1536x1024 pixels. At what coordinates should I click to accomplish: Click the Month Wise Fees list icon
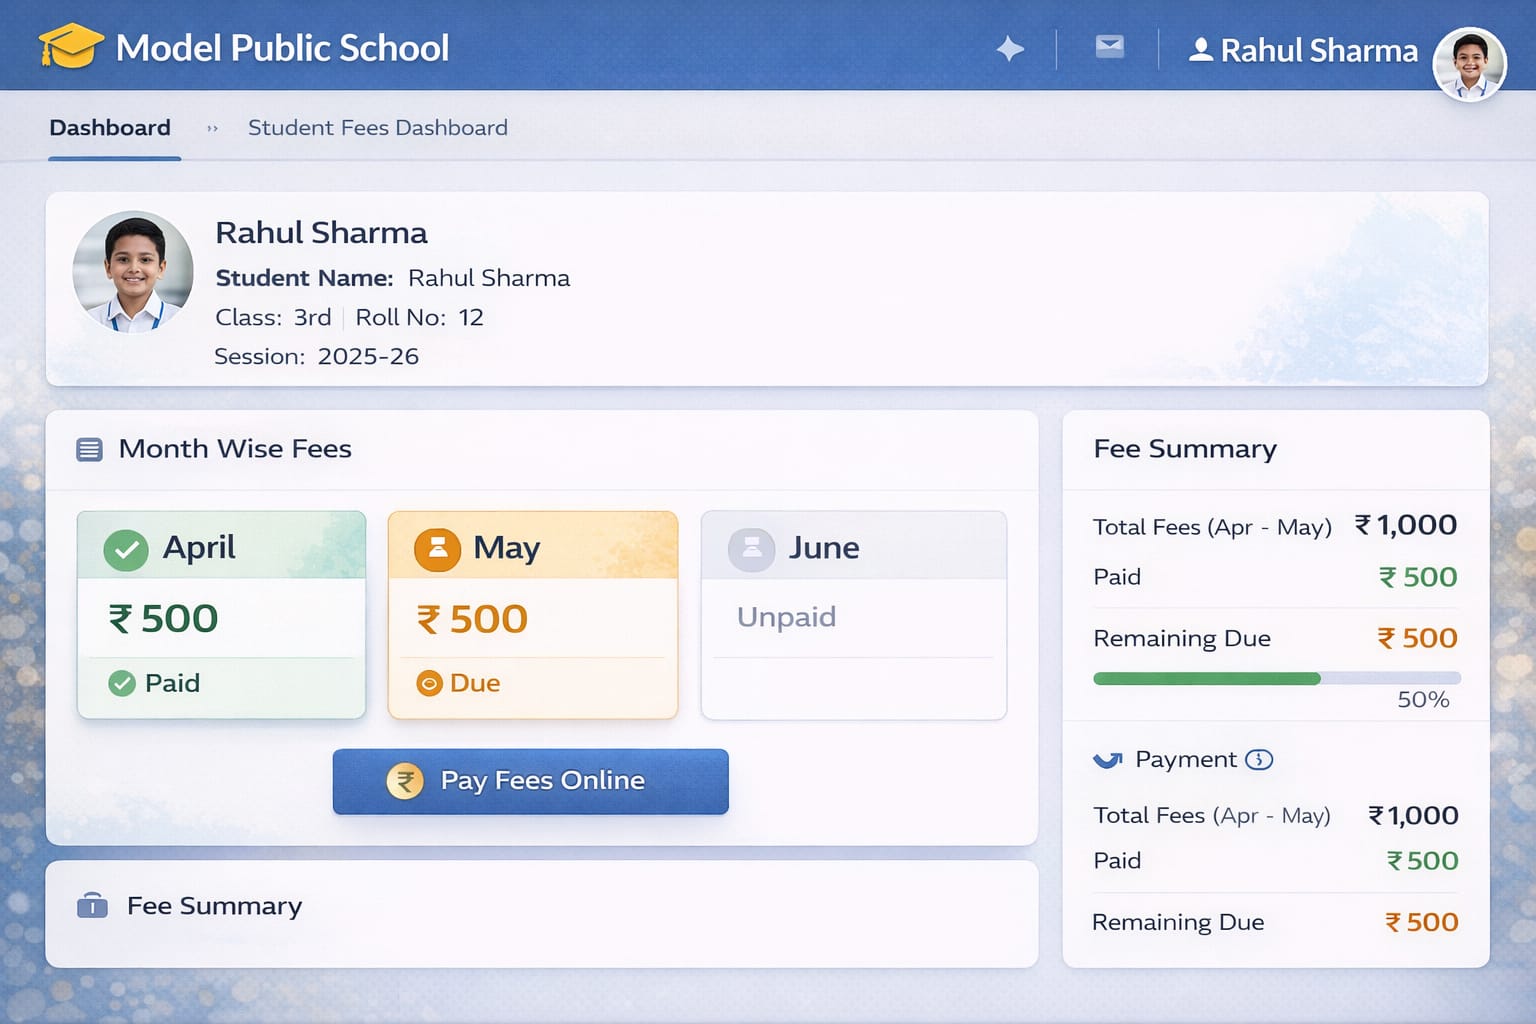(88, 449)
